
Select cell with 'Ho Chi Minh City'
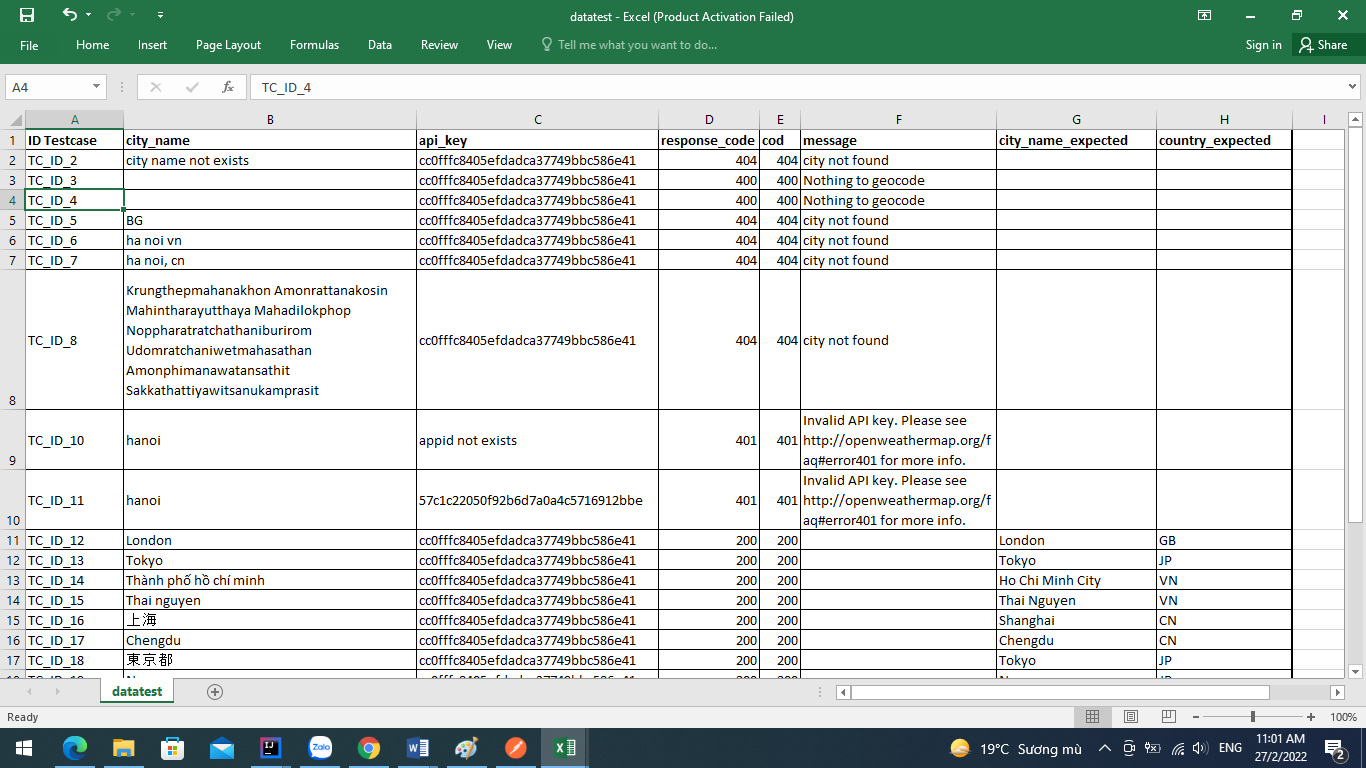tap(1076, 580)
